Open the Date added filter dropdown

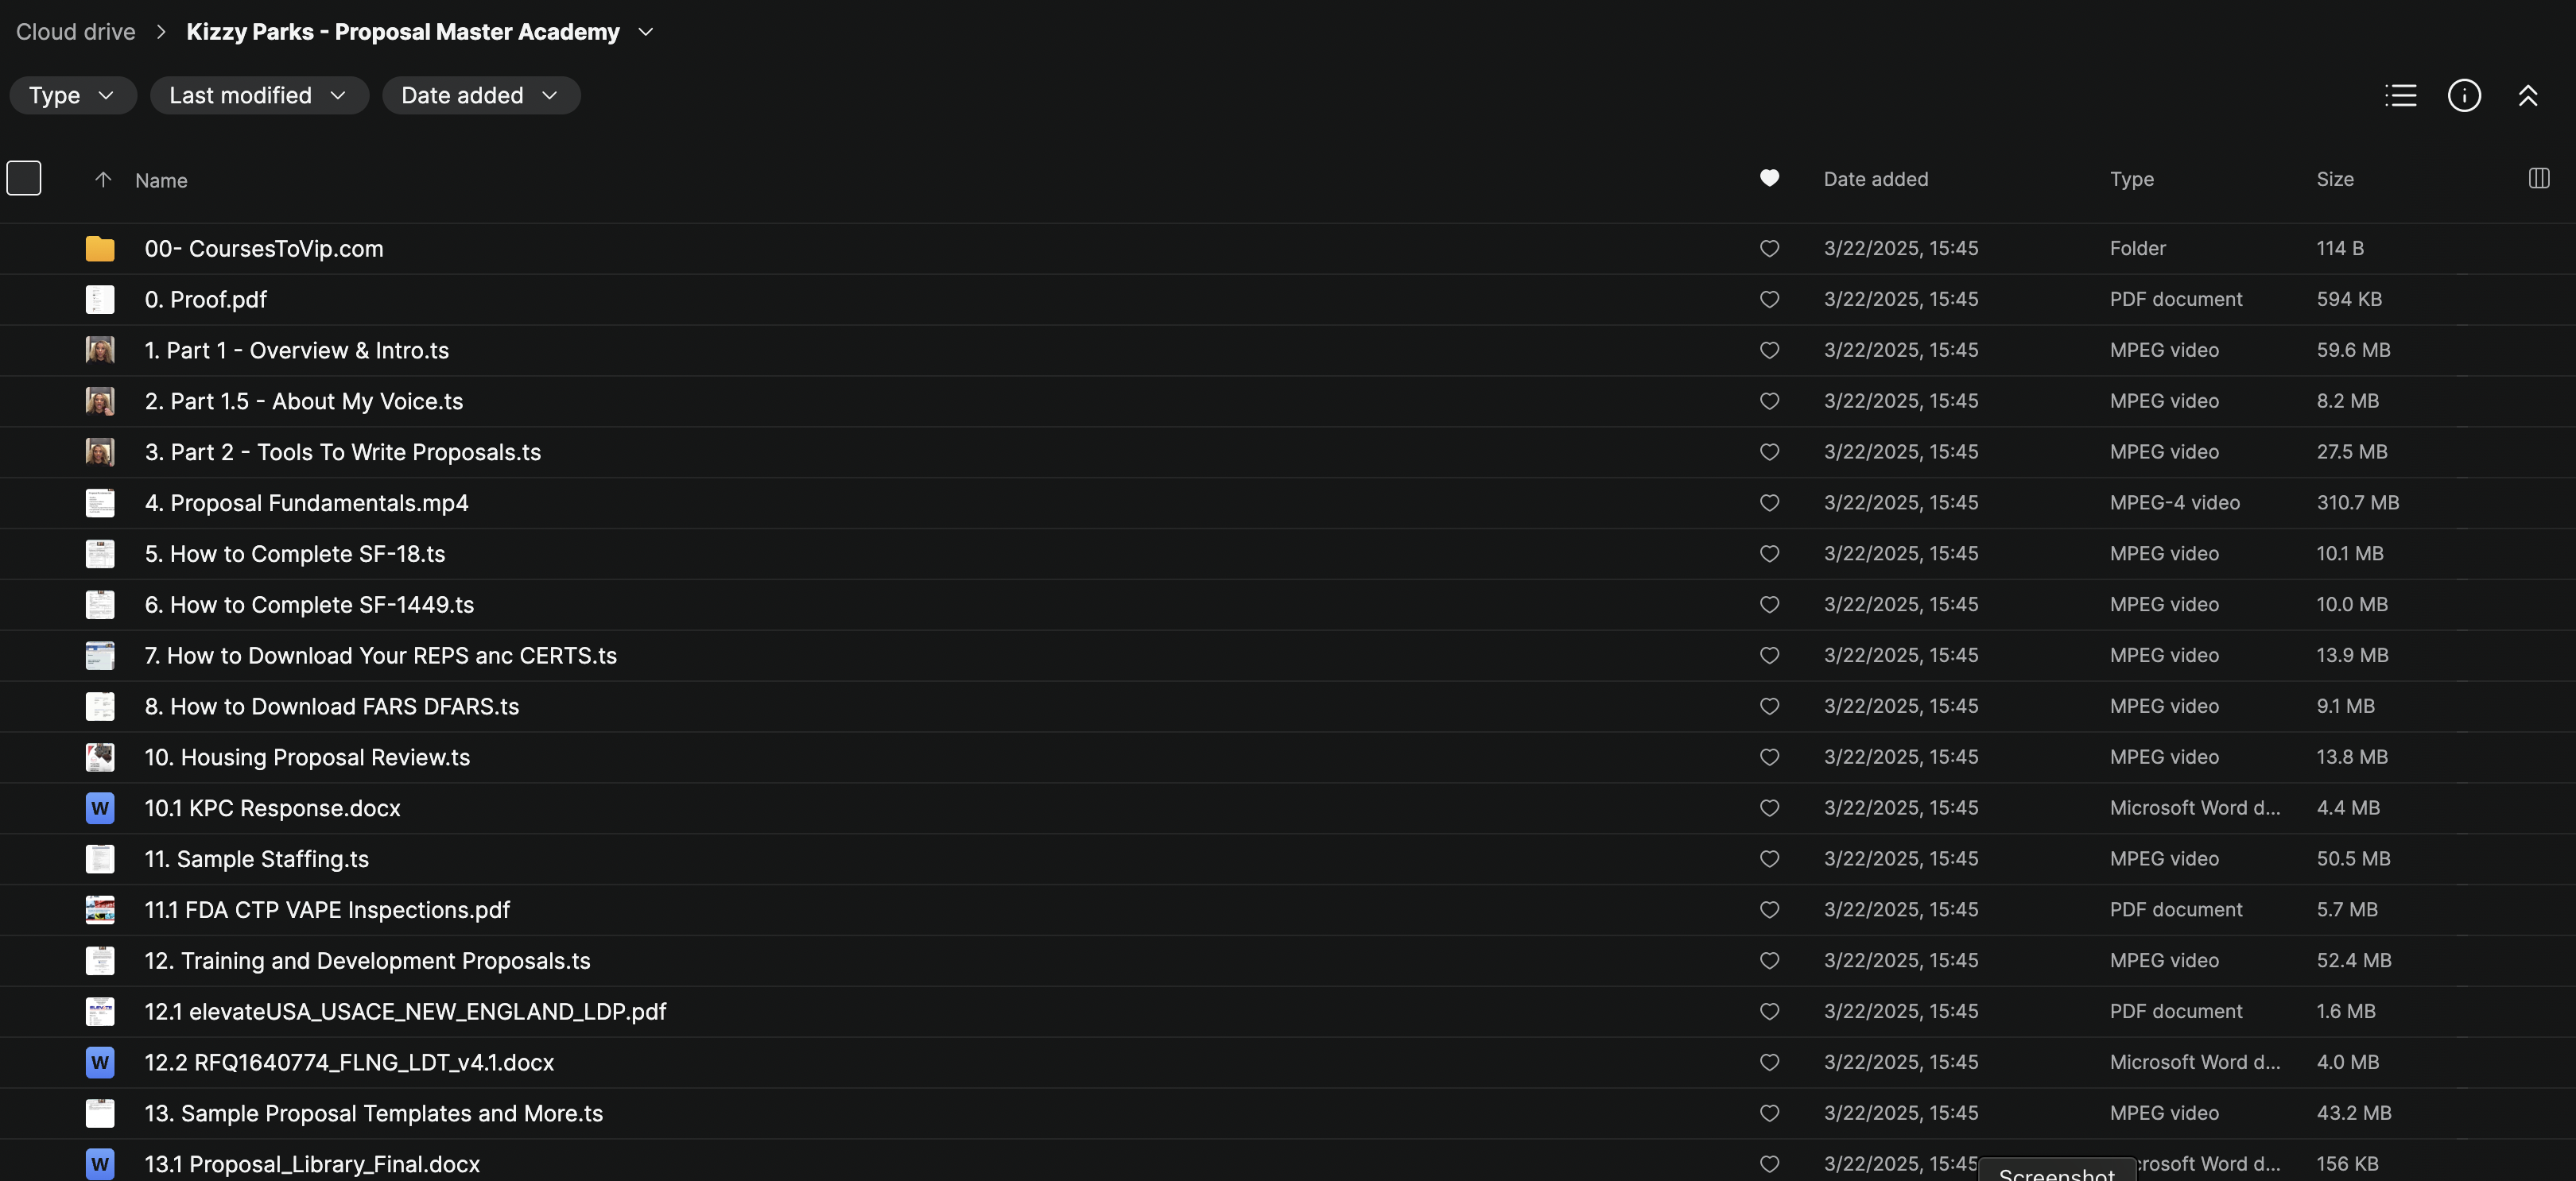(480, 95)
